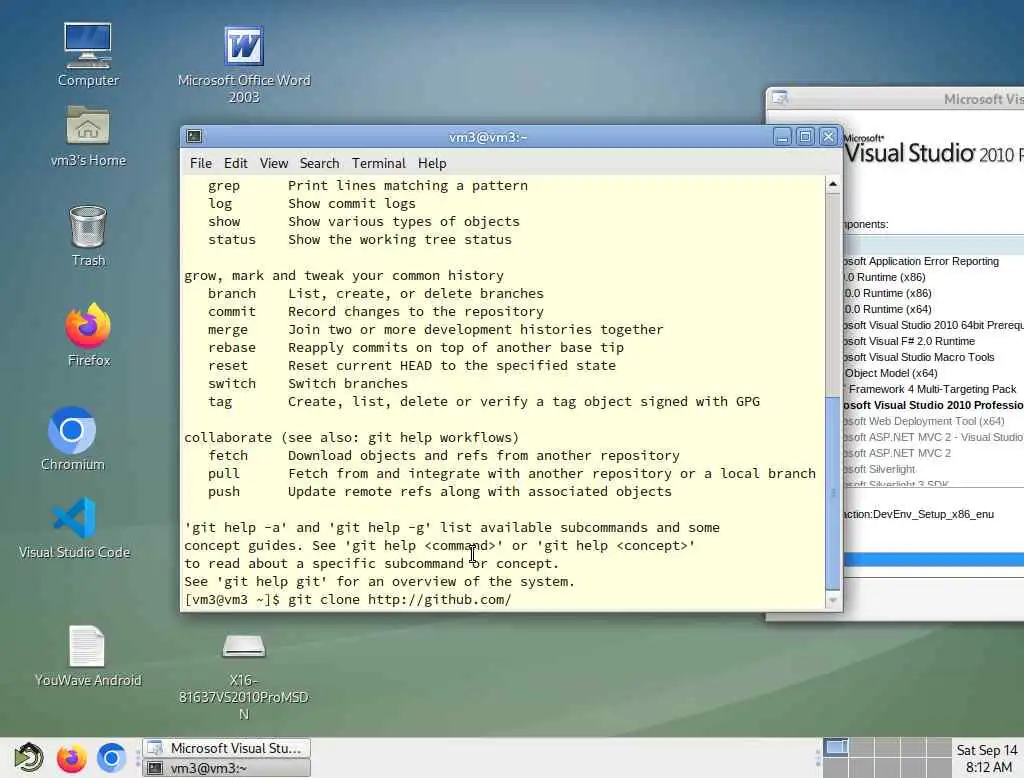The height and width of the screenshot is (778, 1024).
Task: Minimize the terminal window
Action: click(x=782, y=137)
